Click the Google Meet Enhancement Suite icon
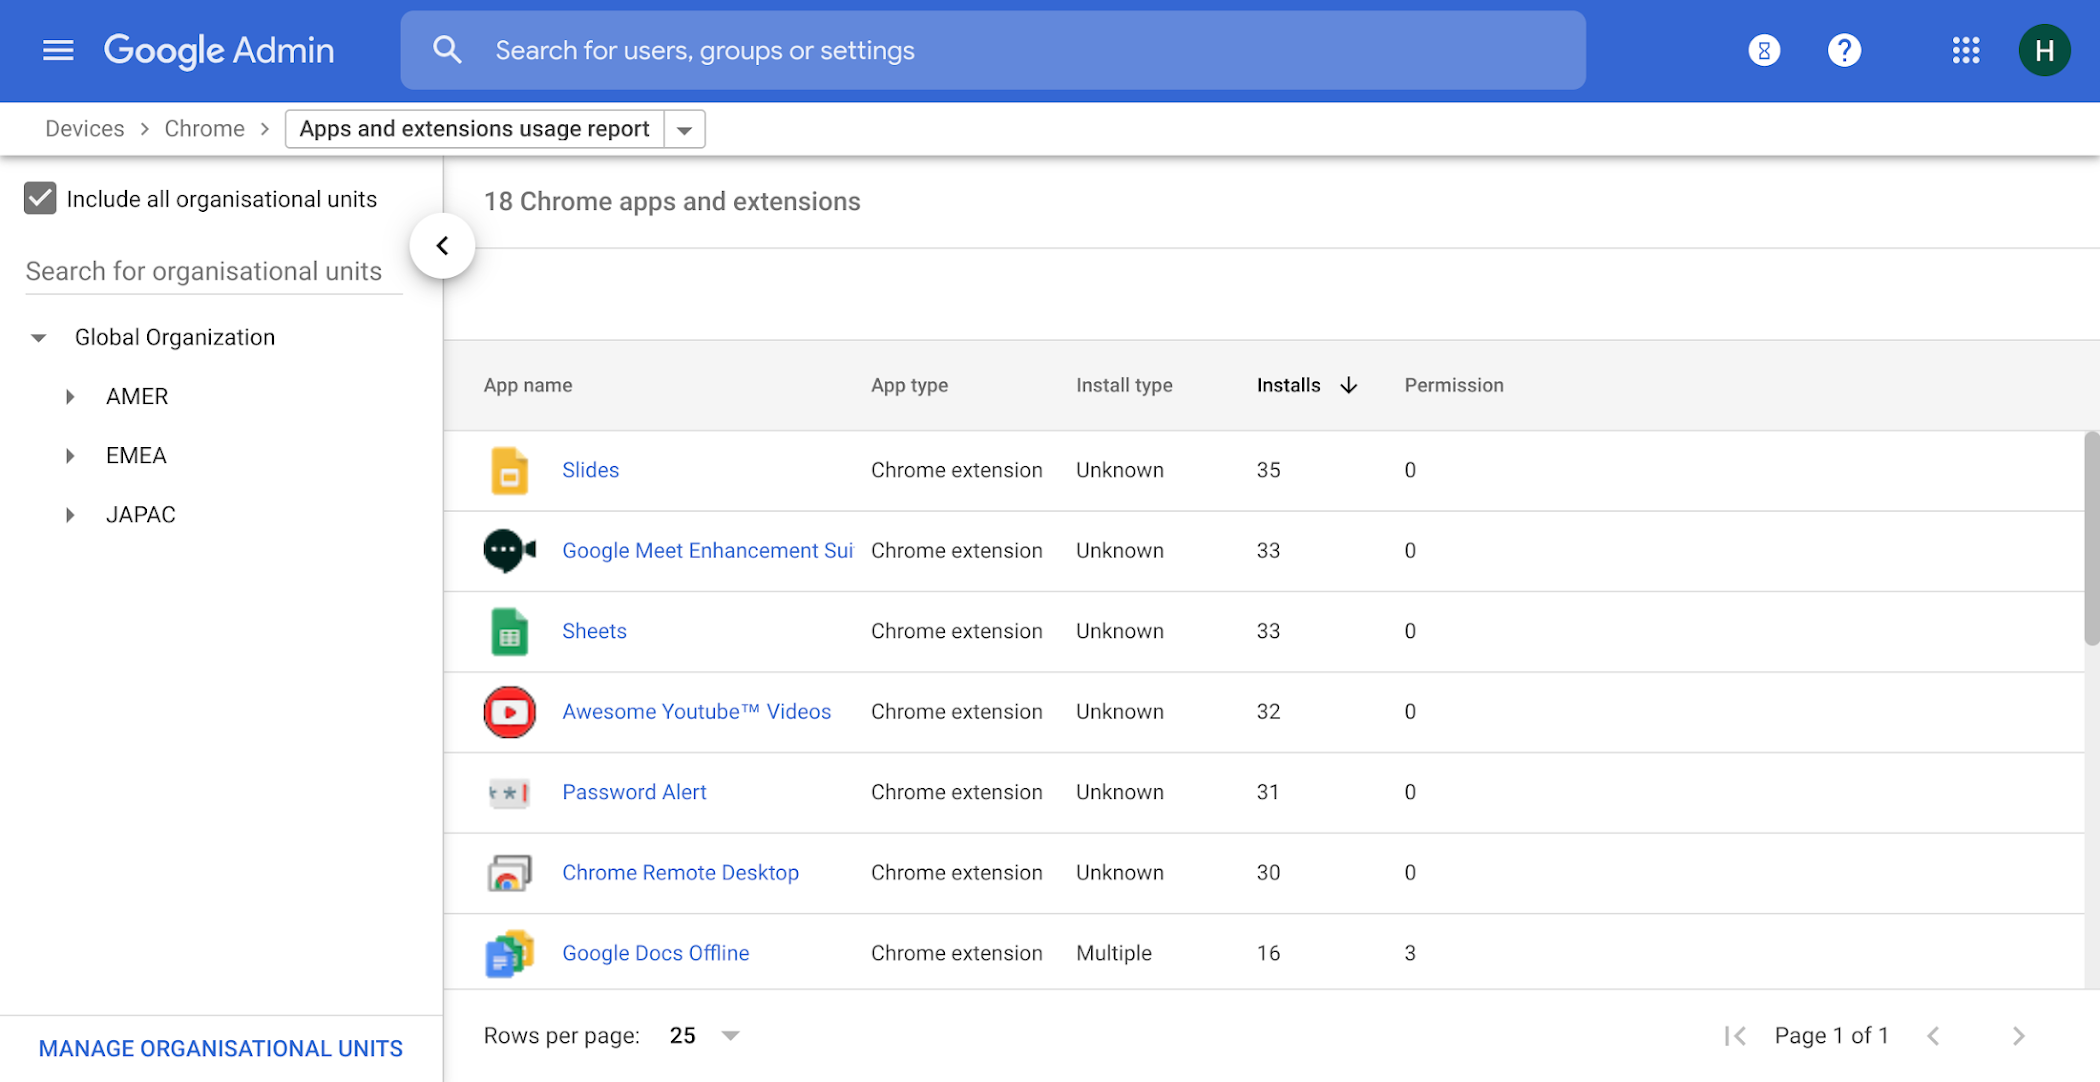Screen dimensions: 2100x1082 [x=509, y=550]
